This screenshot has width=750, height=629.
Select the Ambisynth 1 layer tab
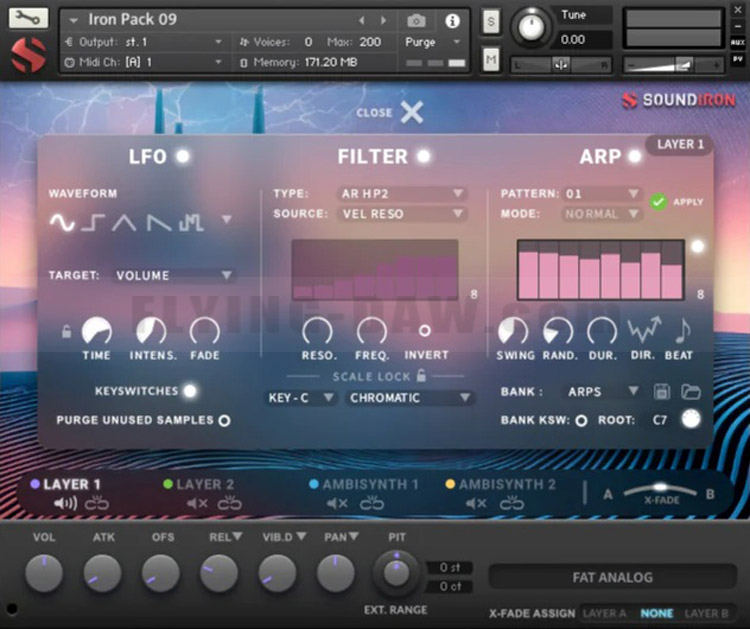tap(370, 485)
